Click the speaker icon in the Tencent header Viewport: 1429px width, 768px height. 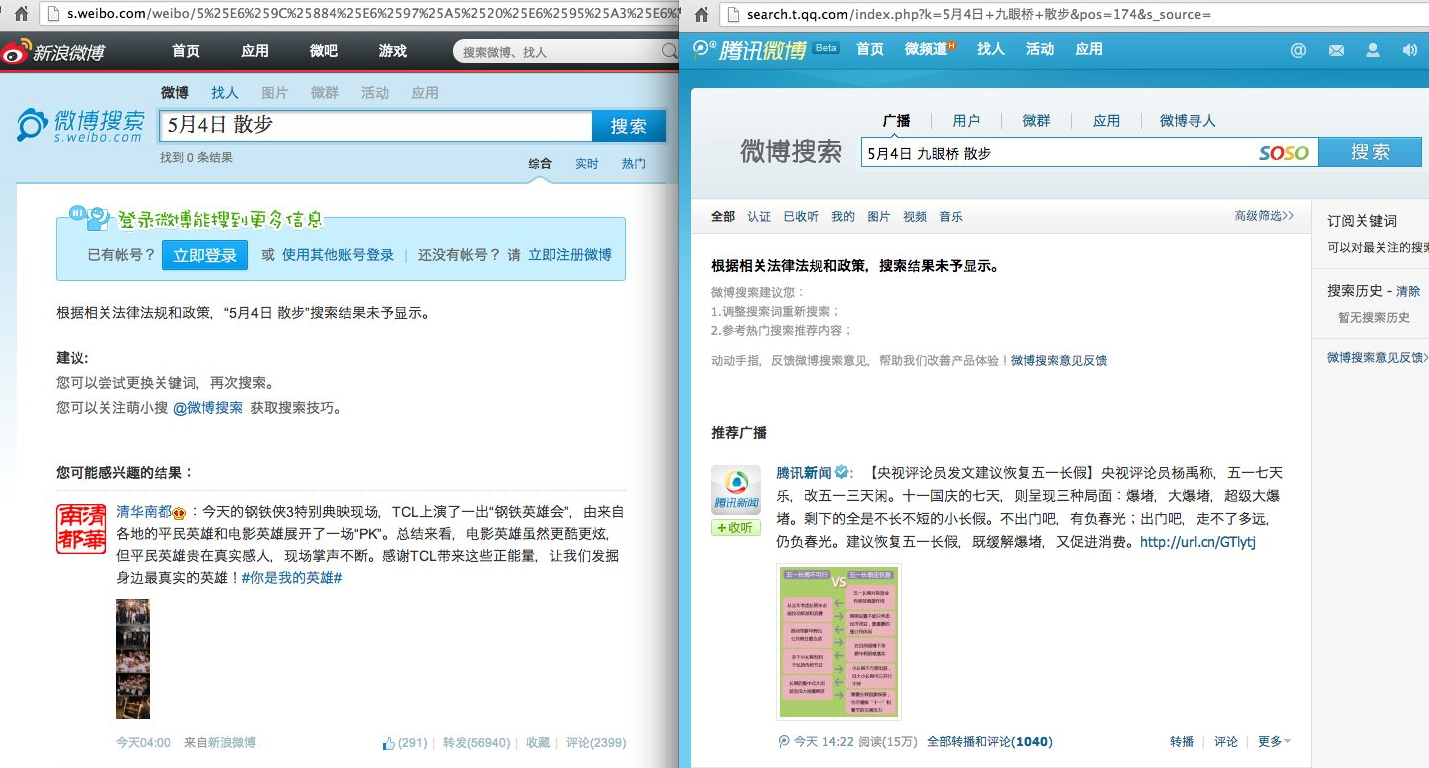point(1410,50)
